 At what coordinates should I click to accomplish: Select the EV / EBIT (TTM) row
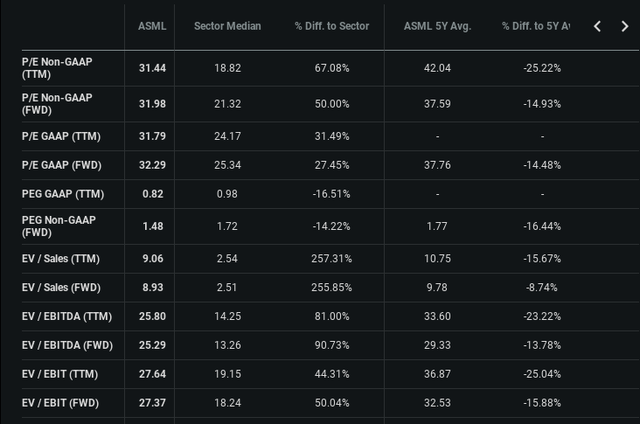(x=63, y=374)
